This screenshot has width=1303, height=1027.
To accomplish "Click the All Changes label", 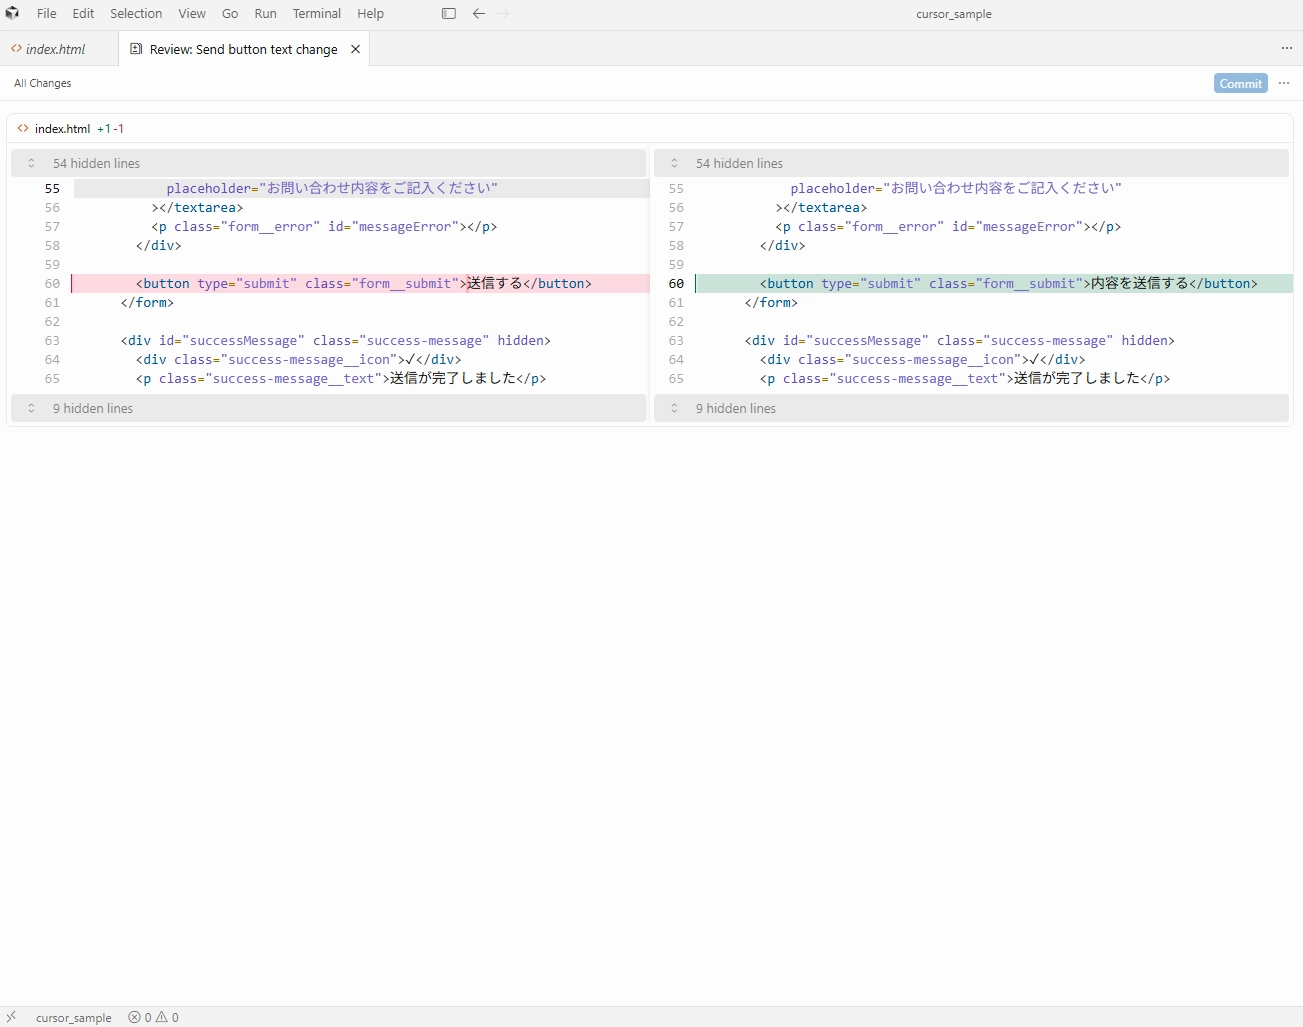I will point(43,83).
